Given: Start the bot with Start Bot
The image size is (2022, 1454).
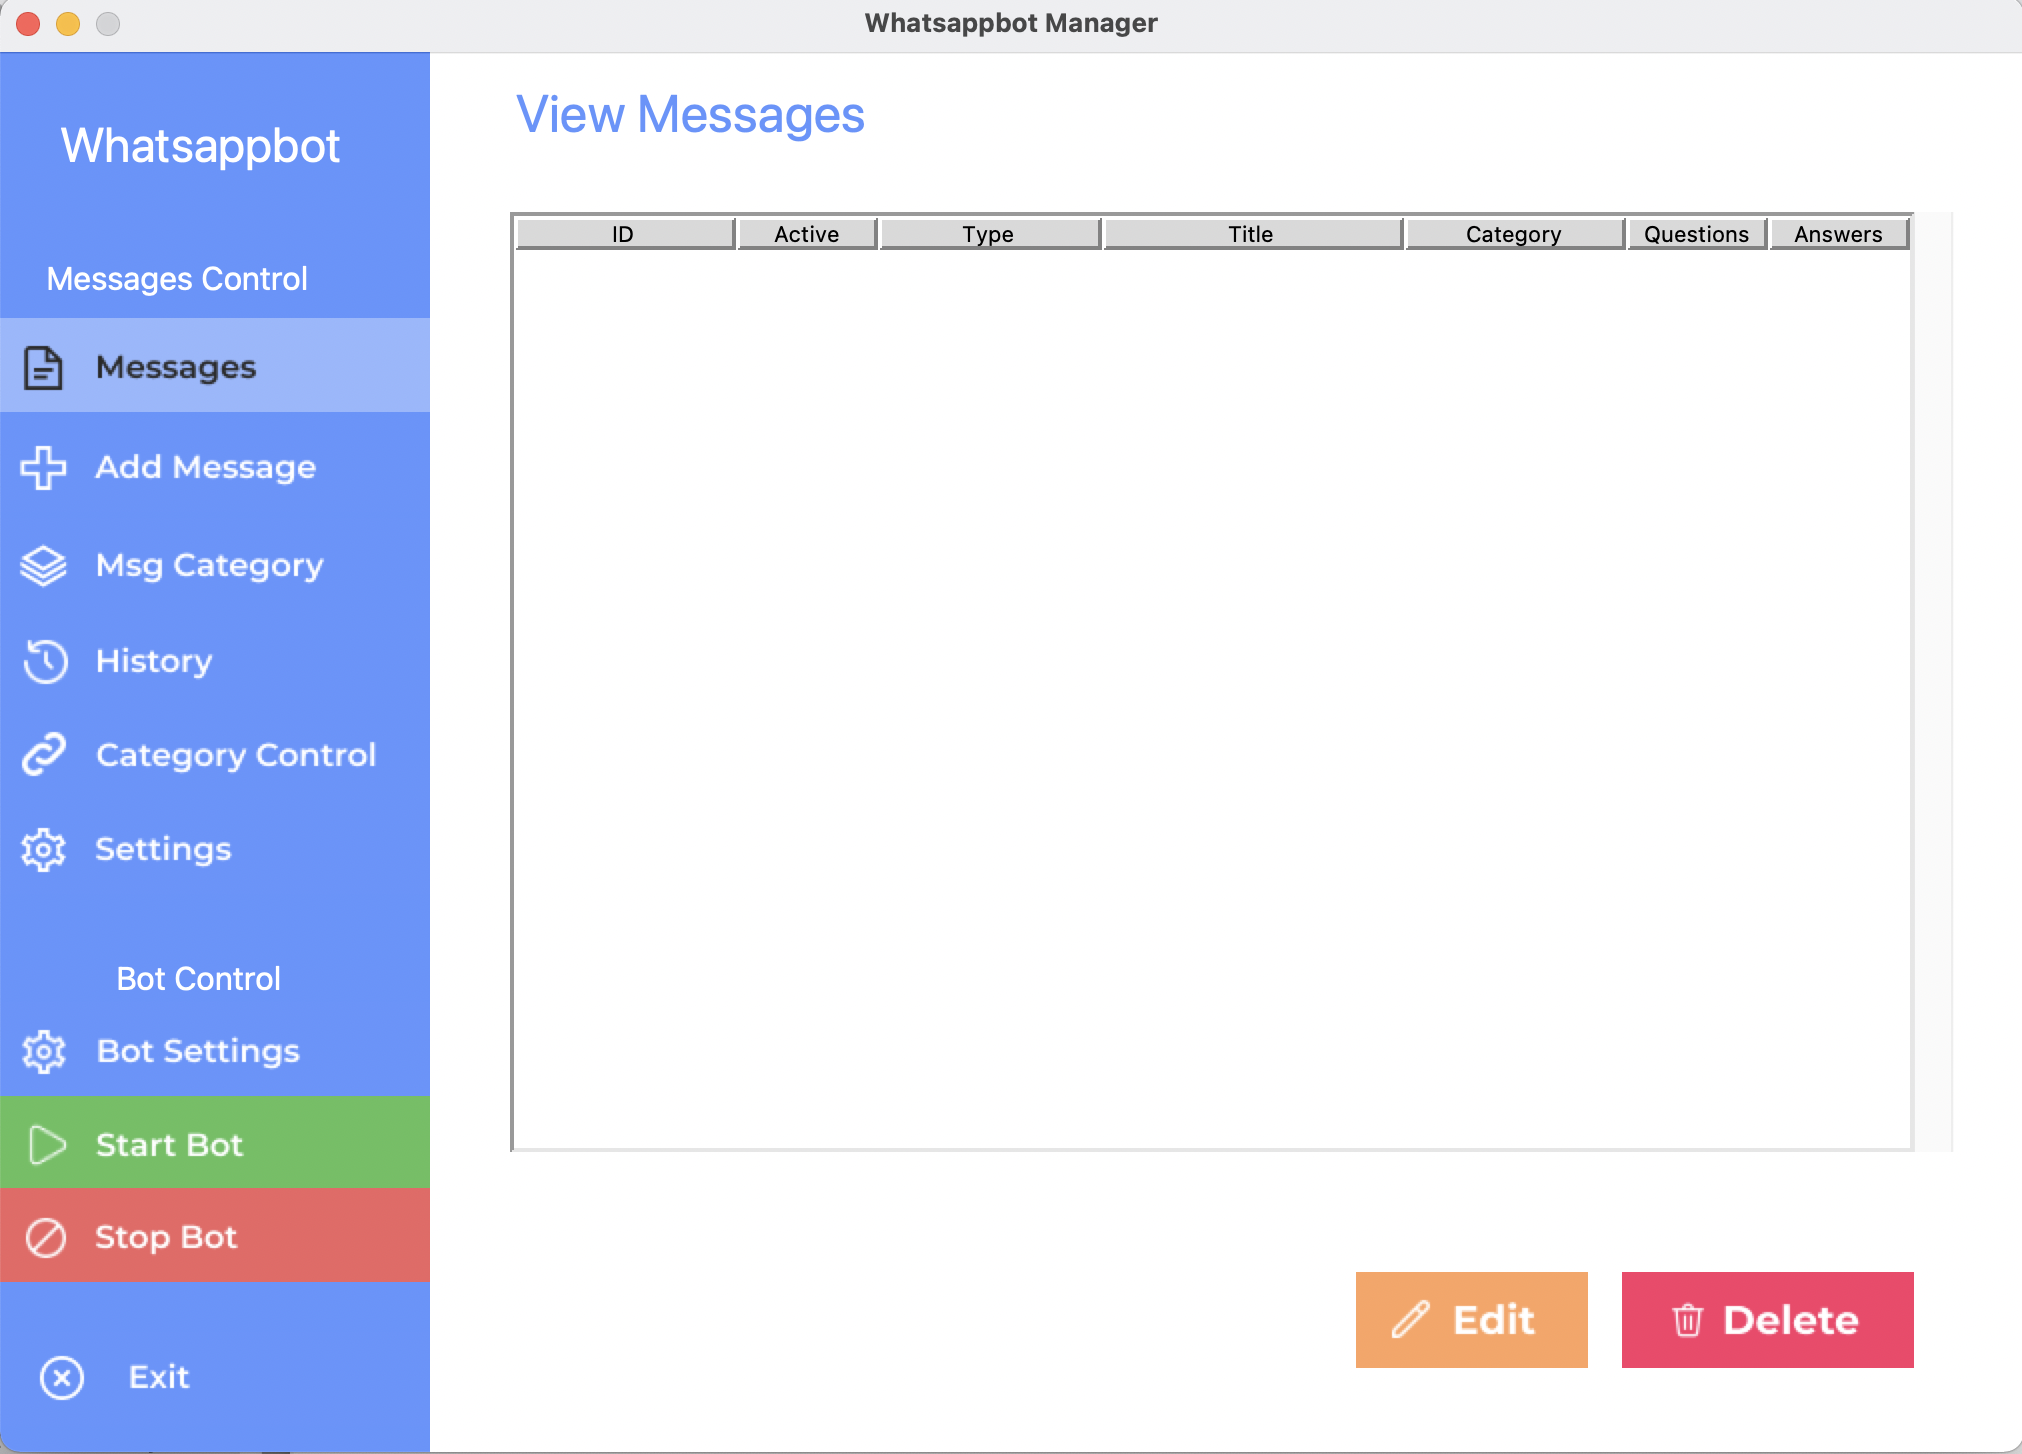Looking at the screenshot, I should [x=215, y=1143].
